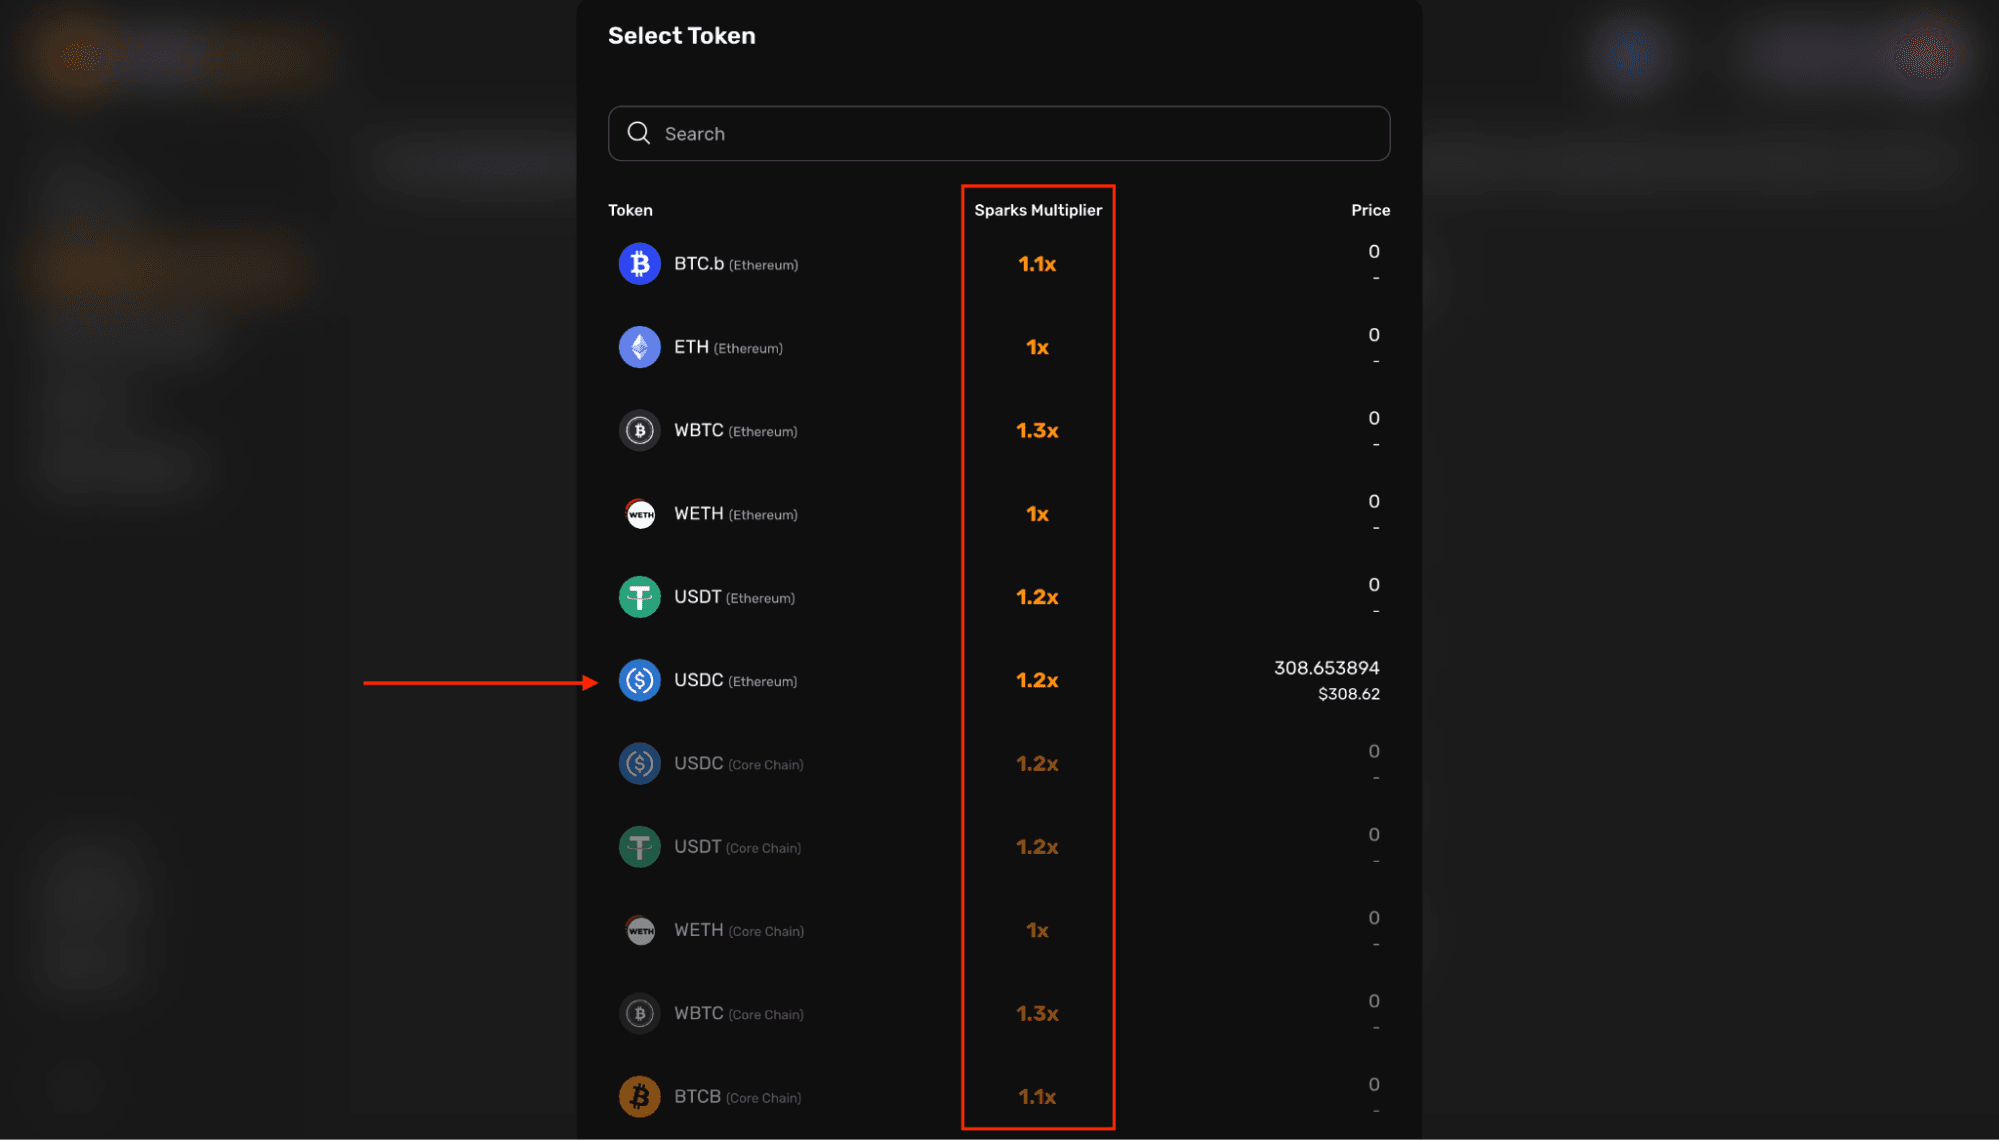Select the USDC Ethereum dollar icon
The image size is (1999, 1141).
pos(639,681)
